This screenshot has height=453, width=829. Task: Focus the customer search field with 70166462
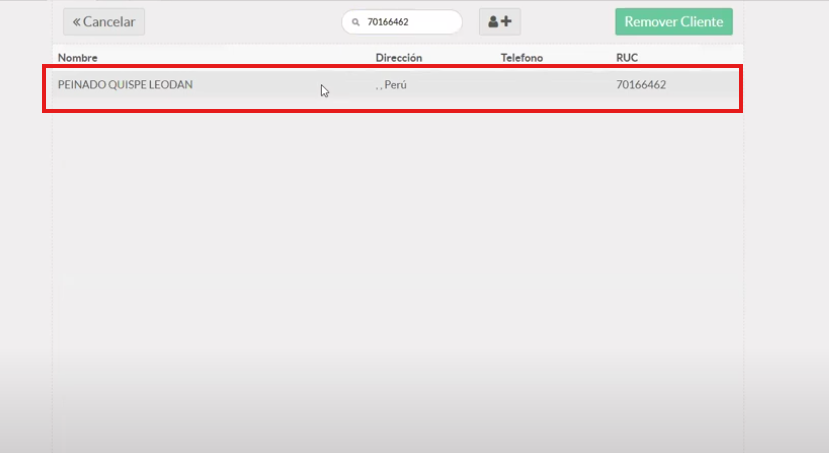410,22
